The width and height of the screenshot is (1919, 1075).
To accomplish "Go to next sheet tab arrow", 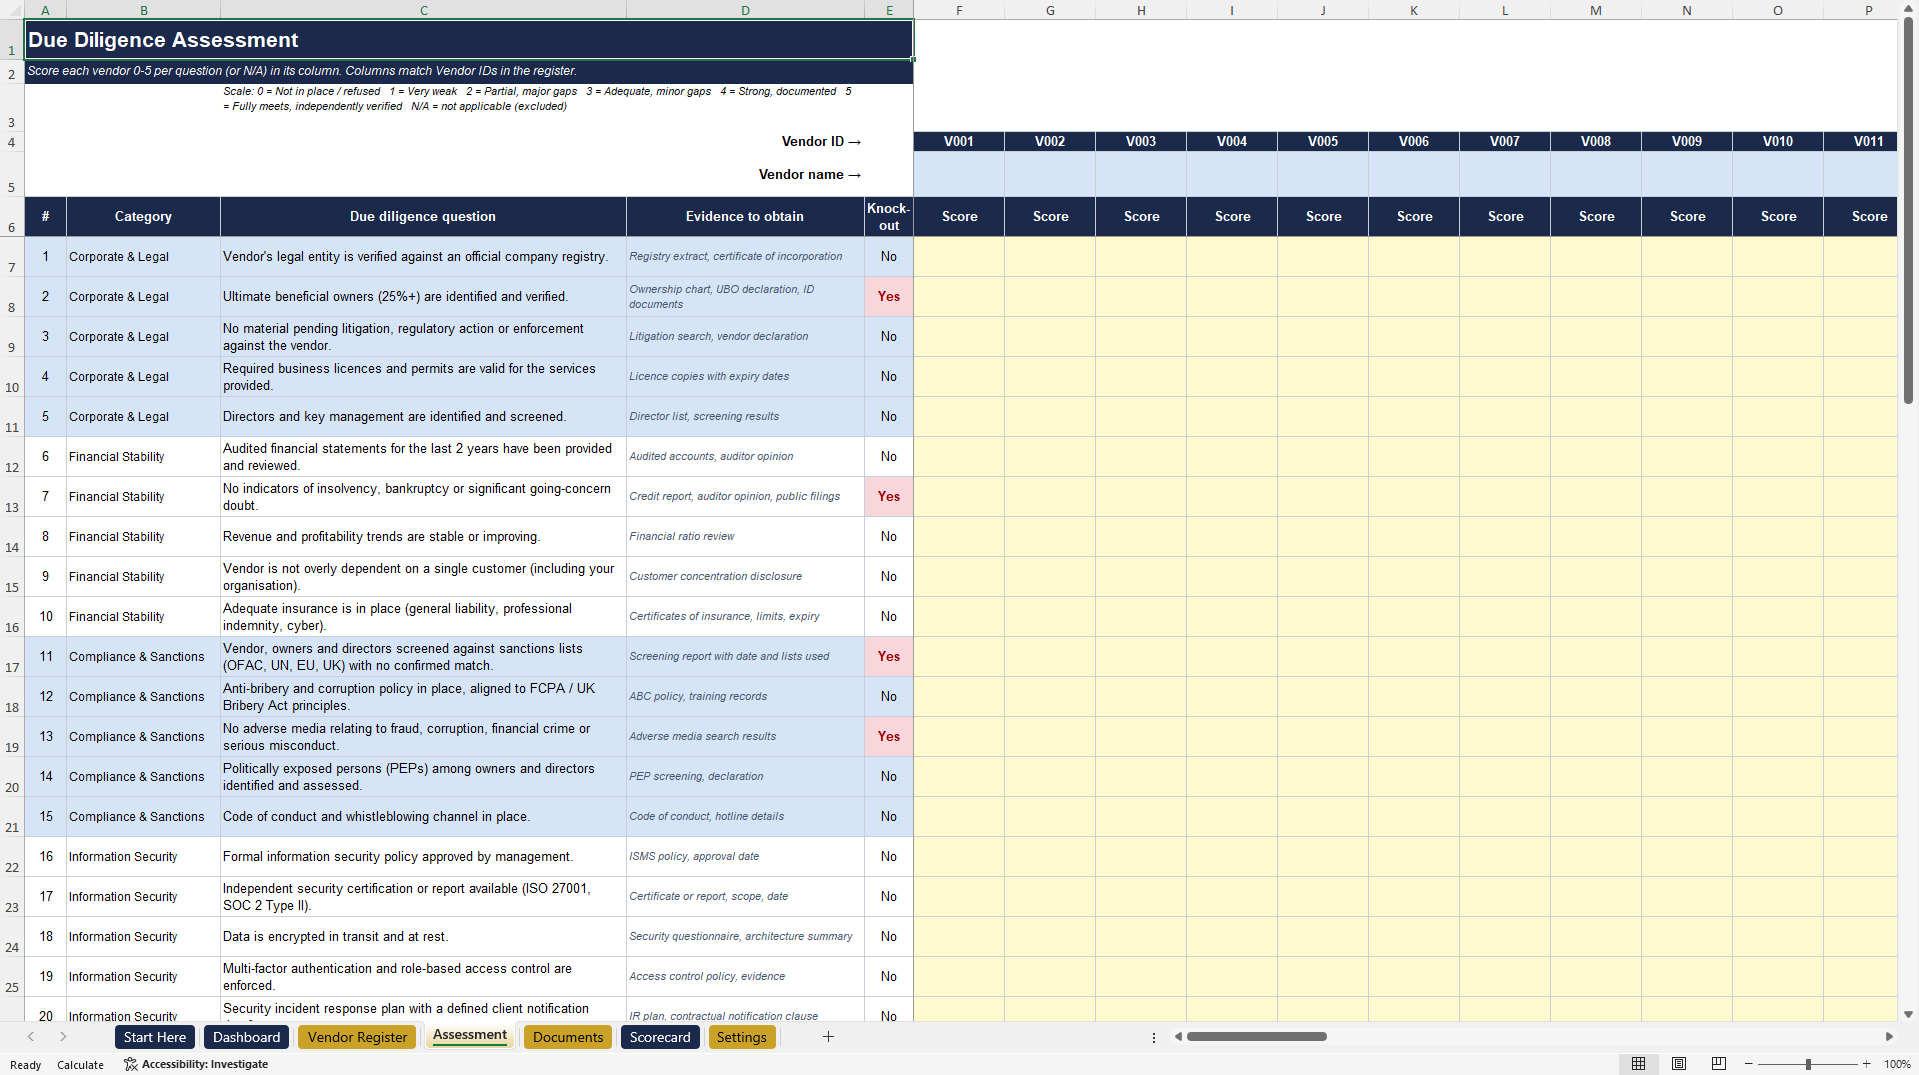I will pyautogui.click(x=63, y=1037).
